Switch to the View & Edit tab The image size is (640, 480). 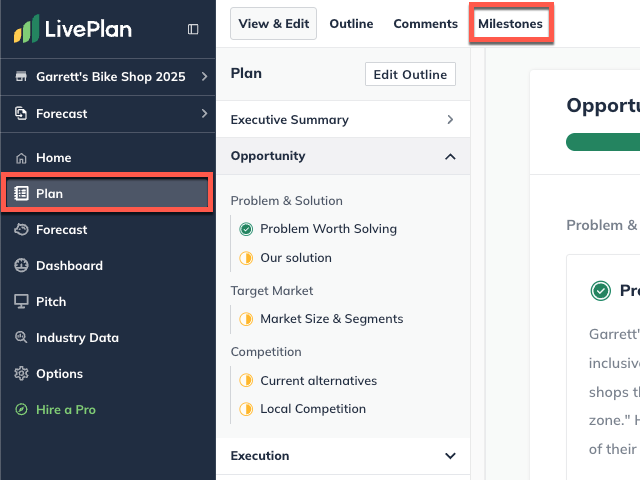coord(273,24)
